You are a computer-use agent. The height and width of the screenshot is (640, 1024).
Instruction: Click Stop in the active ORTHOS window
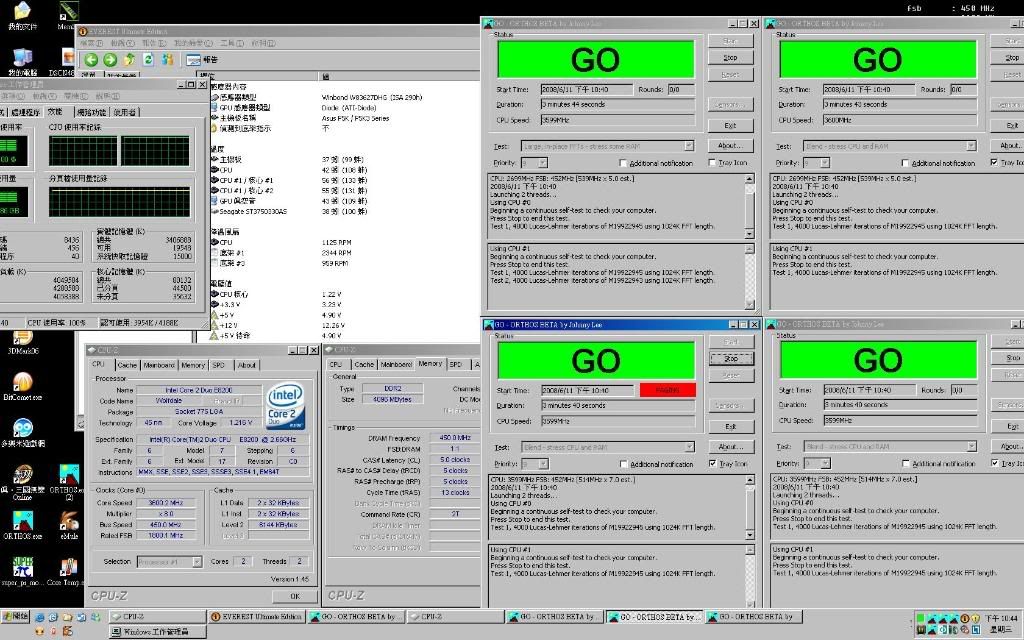pyautogui.click(x=731, y=359)
